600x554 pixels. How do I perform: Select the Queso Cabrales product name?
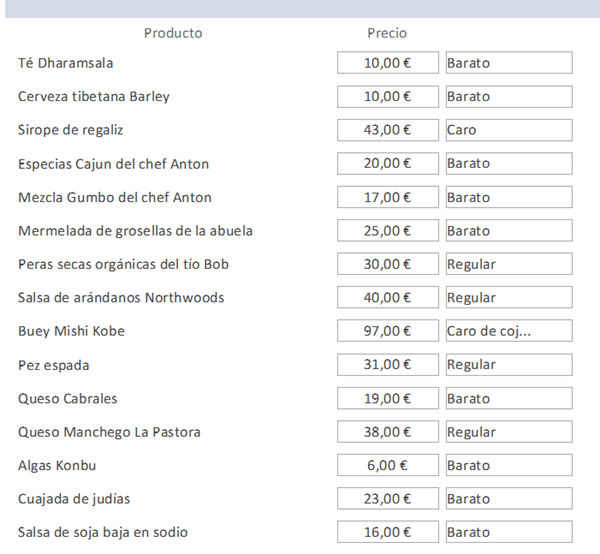click(68, 399)
